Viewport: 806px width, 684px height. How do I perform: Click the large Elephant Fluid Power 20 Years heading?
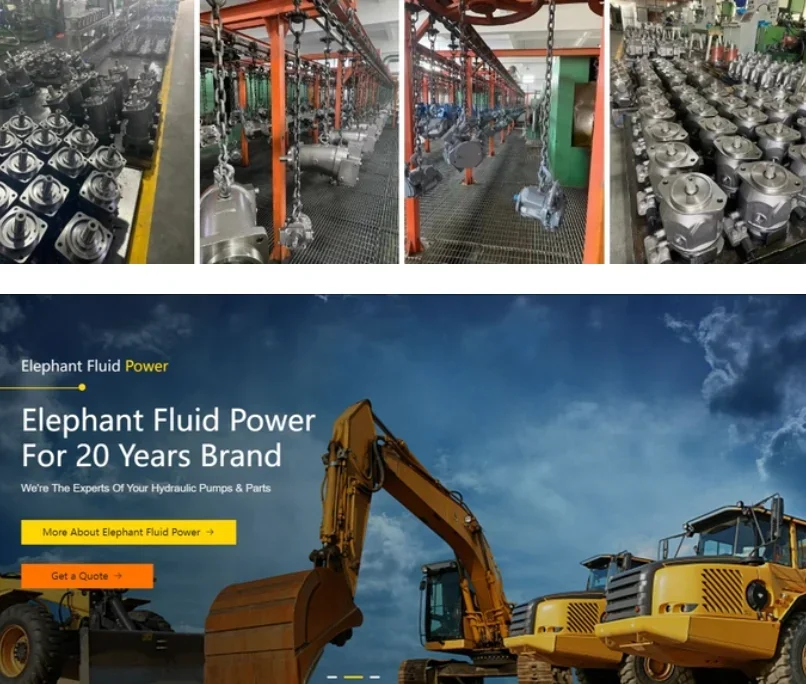click(x=169, y=437)
